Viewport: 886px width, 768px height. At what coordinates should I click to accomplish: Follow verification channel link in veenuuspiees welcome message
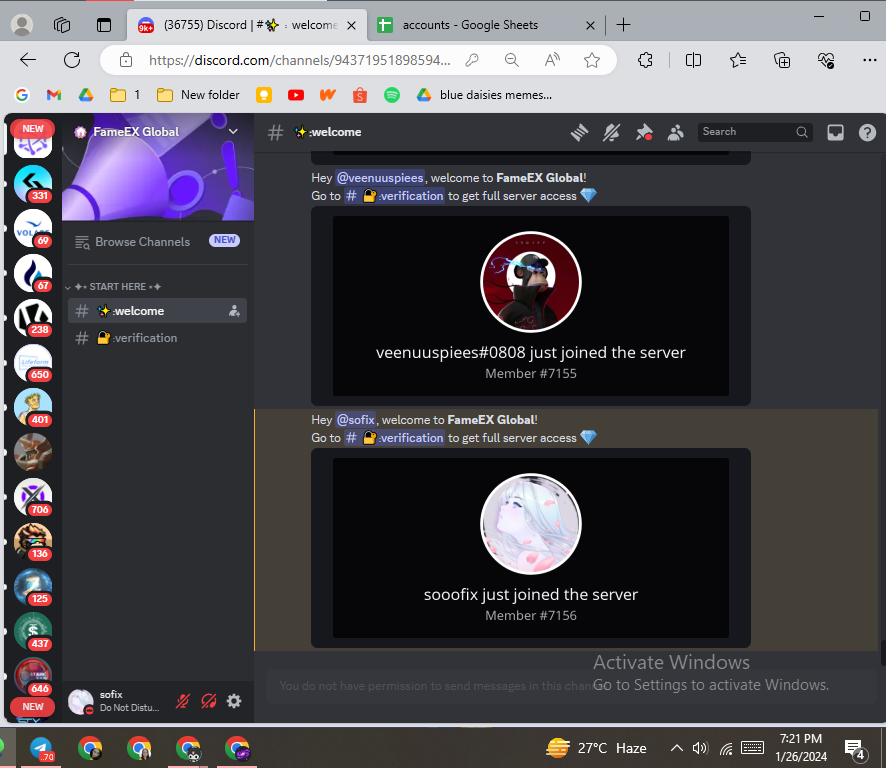[x=394, y=196]
